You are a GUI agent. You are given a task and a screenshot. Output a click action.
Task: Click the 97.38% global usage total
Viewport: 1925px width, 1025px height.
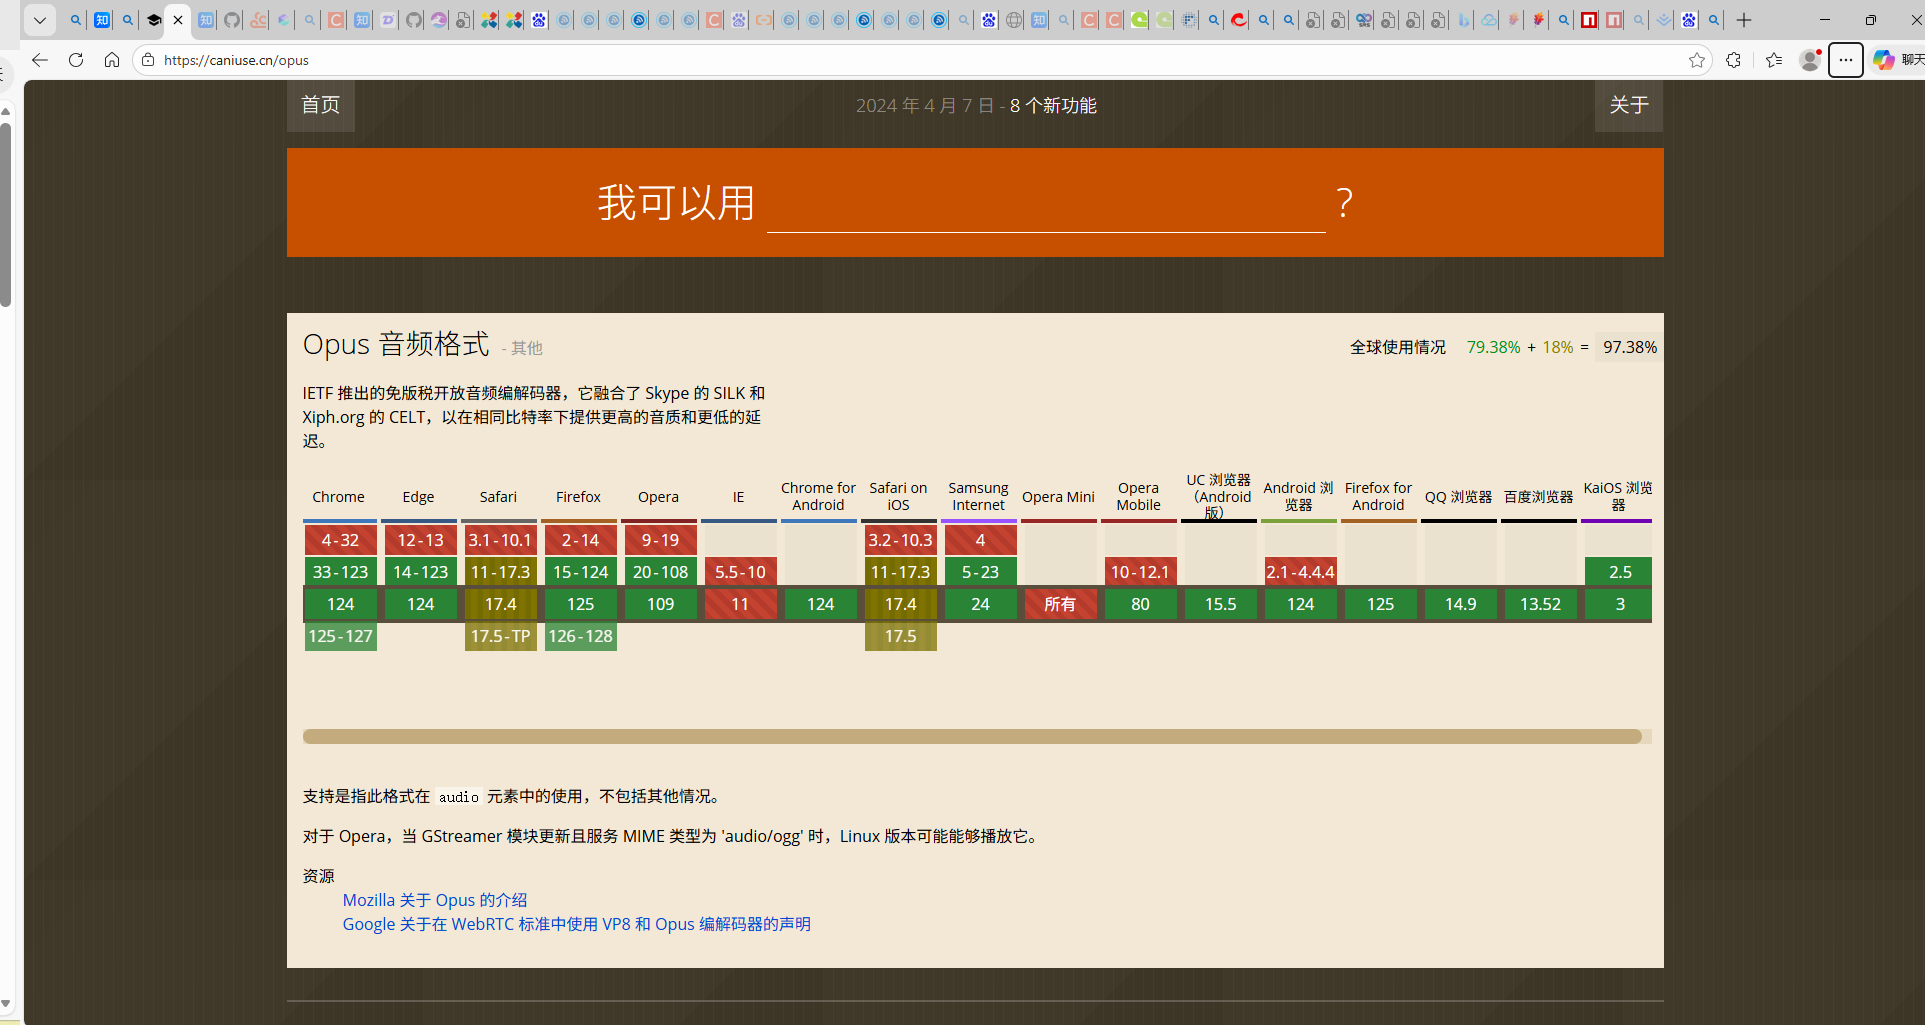point(1630,347)
